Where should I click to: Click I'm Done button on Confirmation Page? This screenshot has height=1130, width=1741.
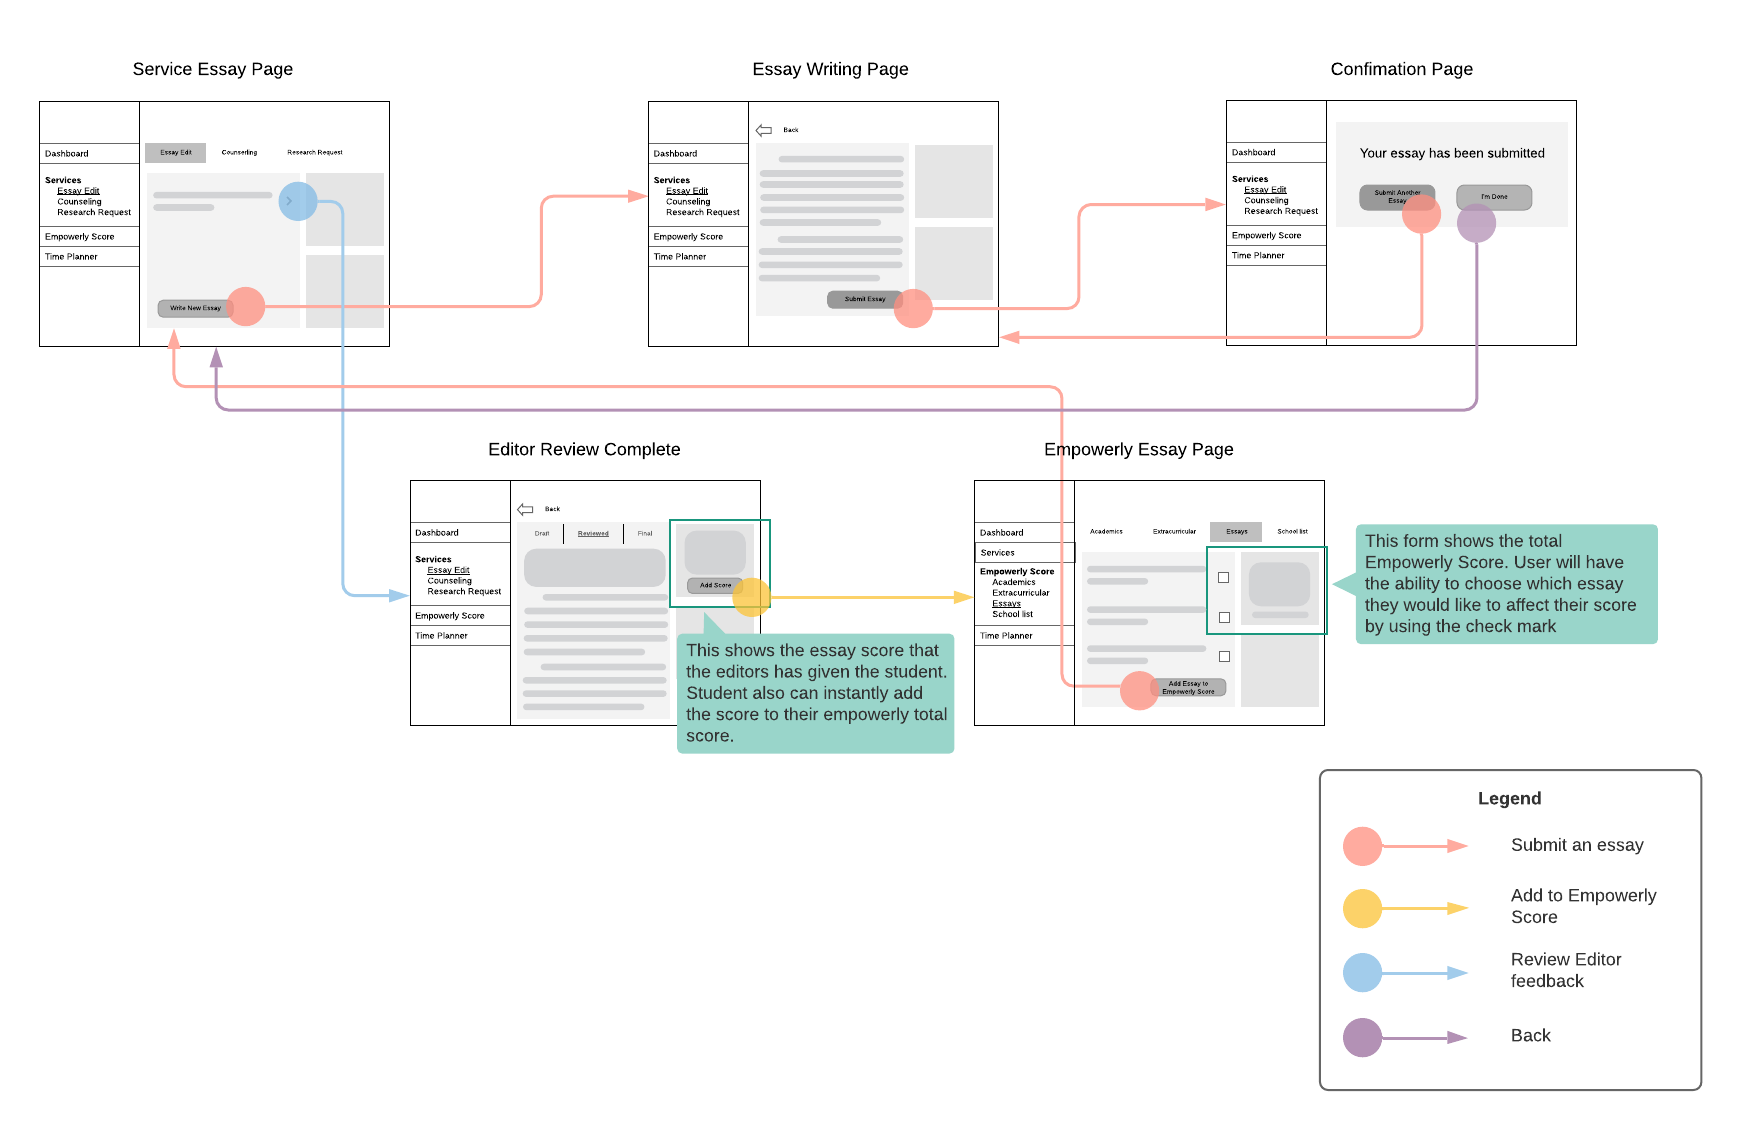tap(1494, 197)
